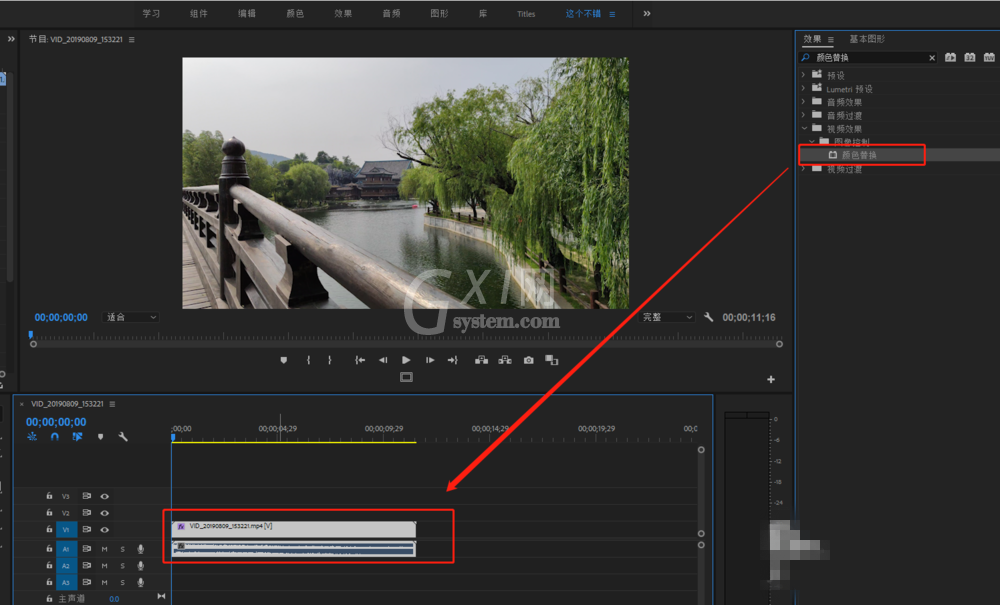Export a frame with the camera icon
The height and width of the screenshot is (605, 1000).
click(529, 360)
